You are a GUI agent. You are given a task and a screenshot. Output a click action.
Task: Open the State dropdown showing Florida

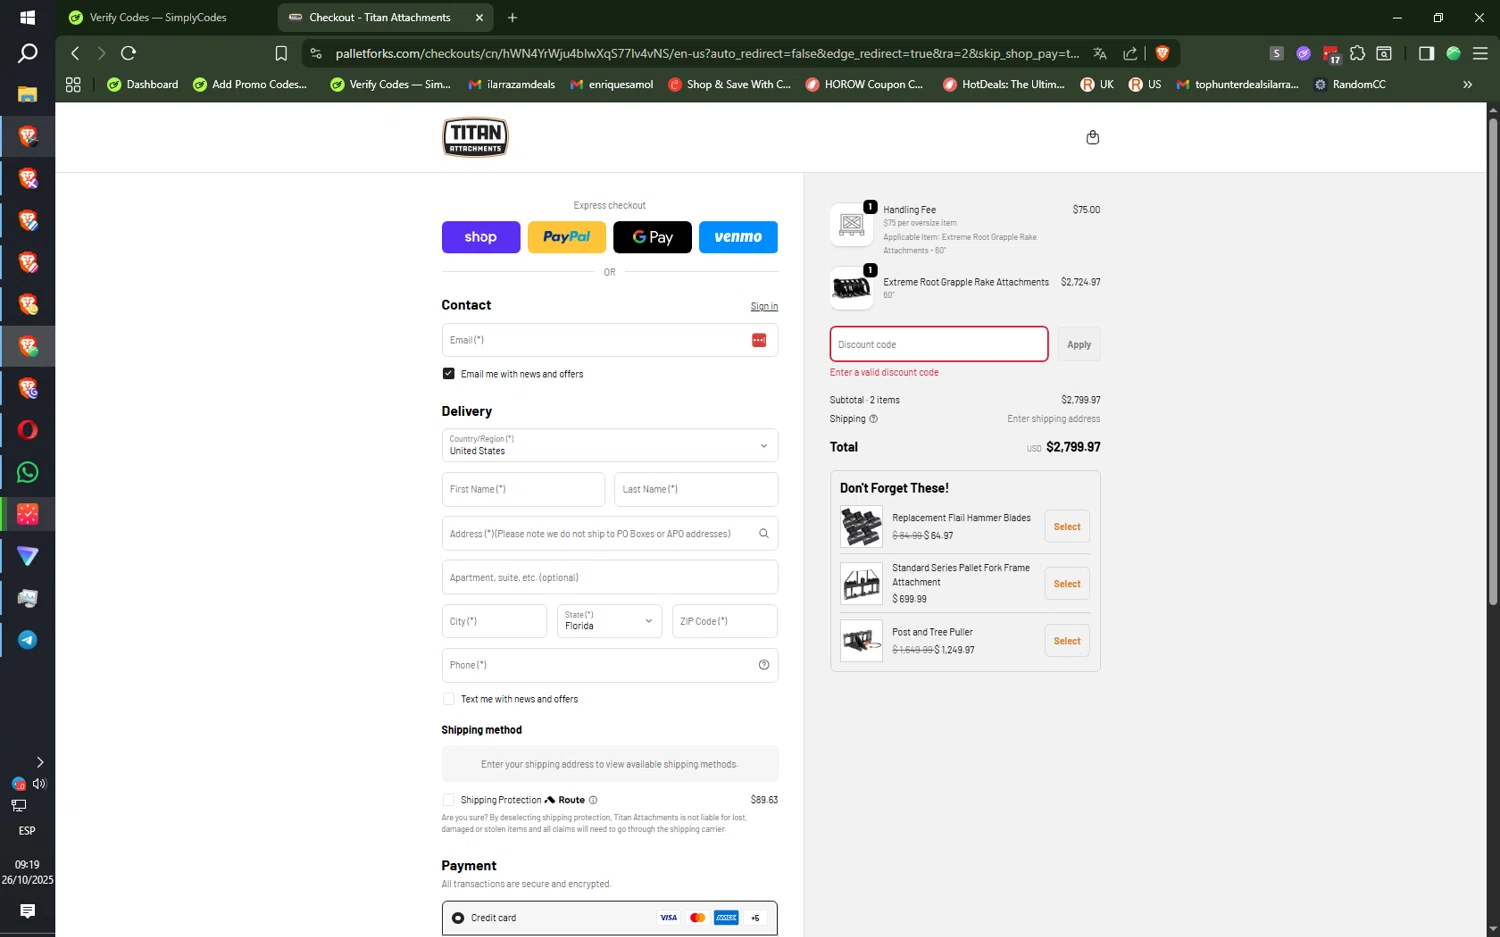coord(610,621)
